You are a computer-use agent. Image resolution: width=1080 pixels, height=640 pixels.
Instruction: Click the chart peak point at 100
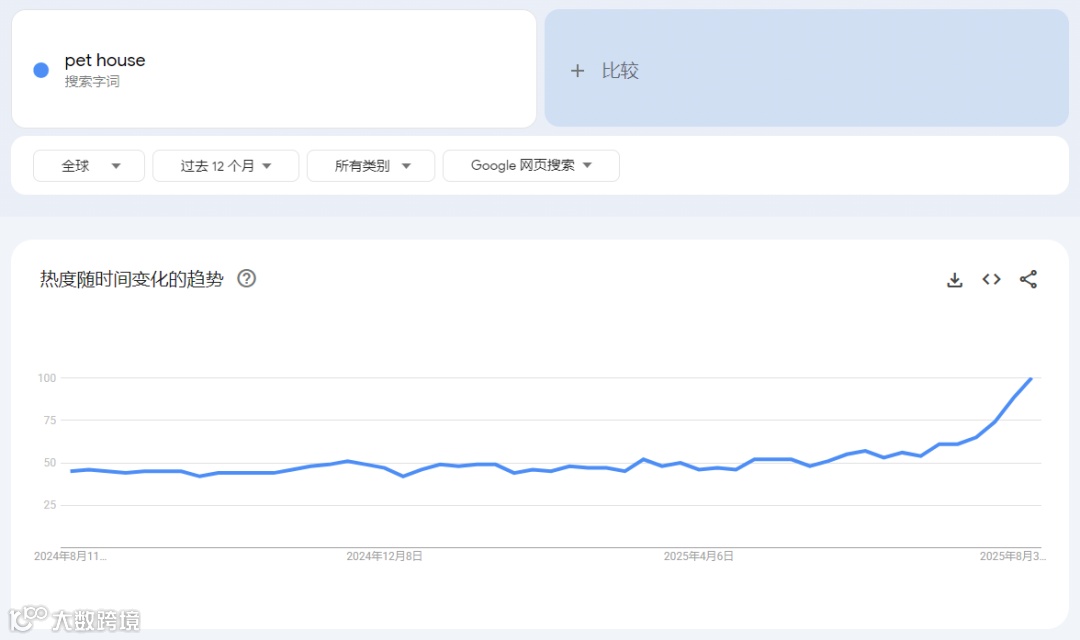[1030, 378]
